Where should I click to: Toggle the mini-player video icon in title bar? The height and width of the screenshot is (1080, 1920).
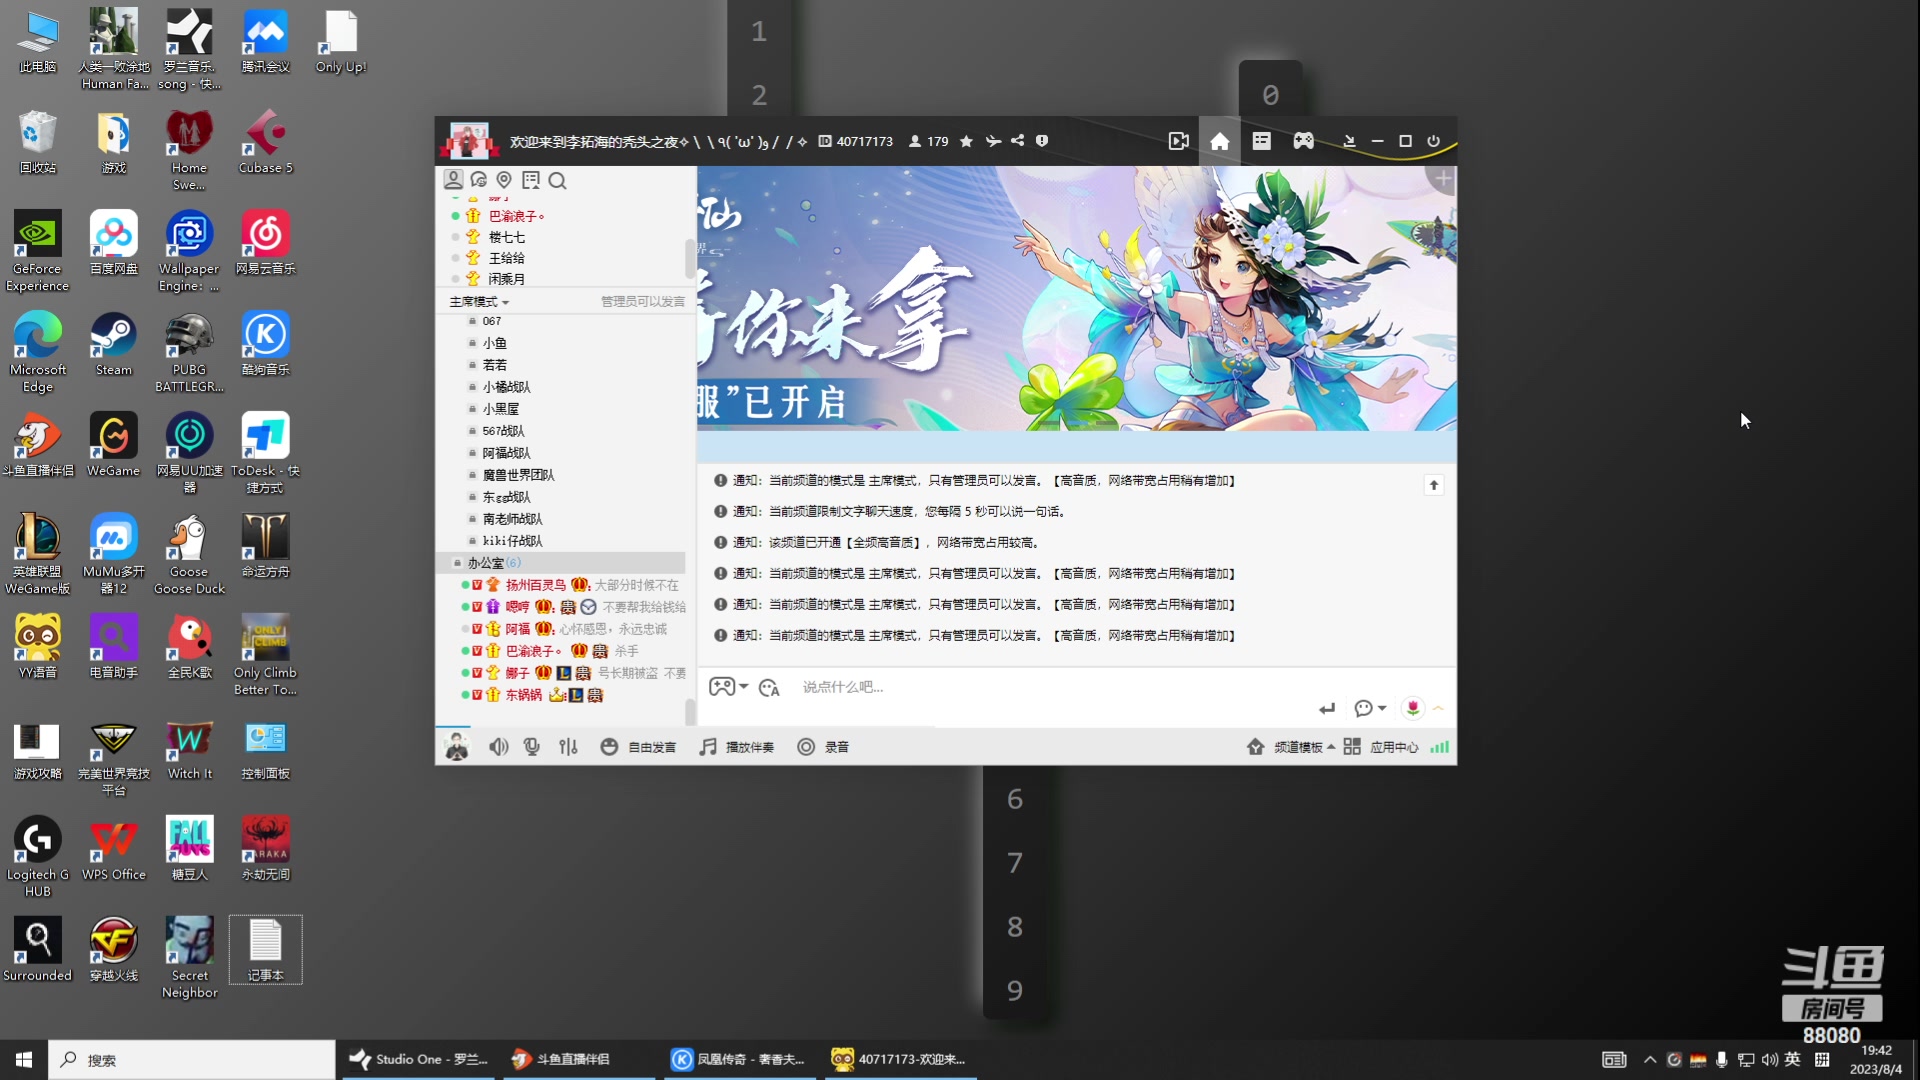pos(1178,141)
